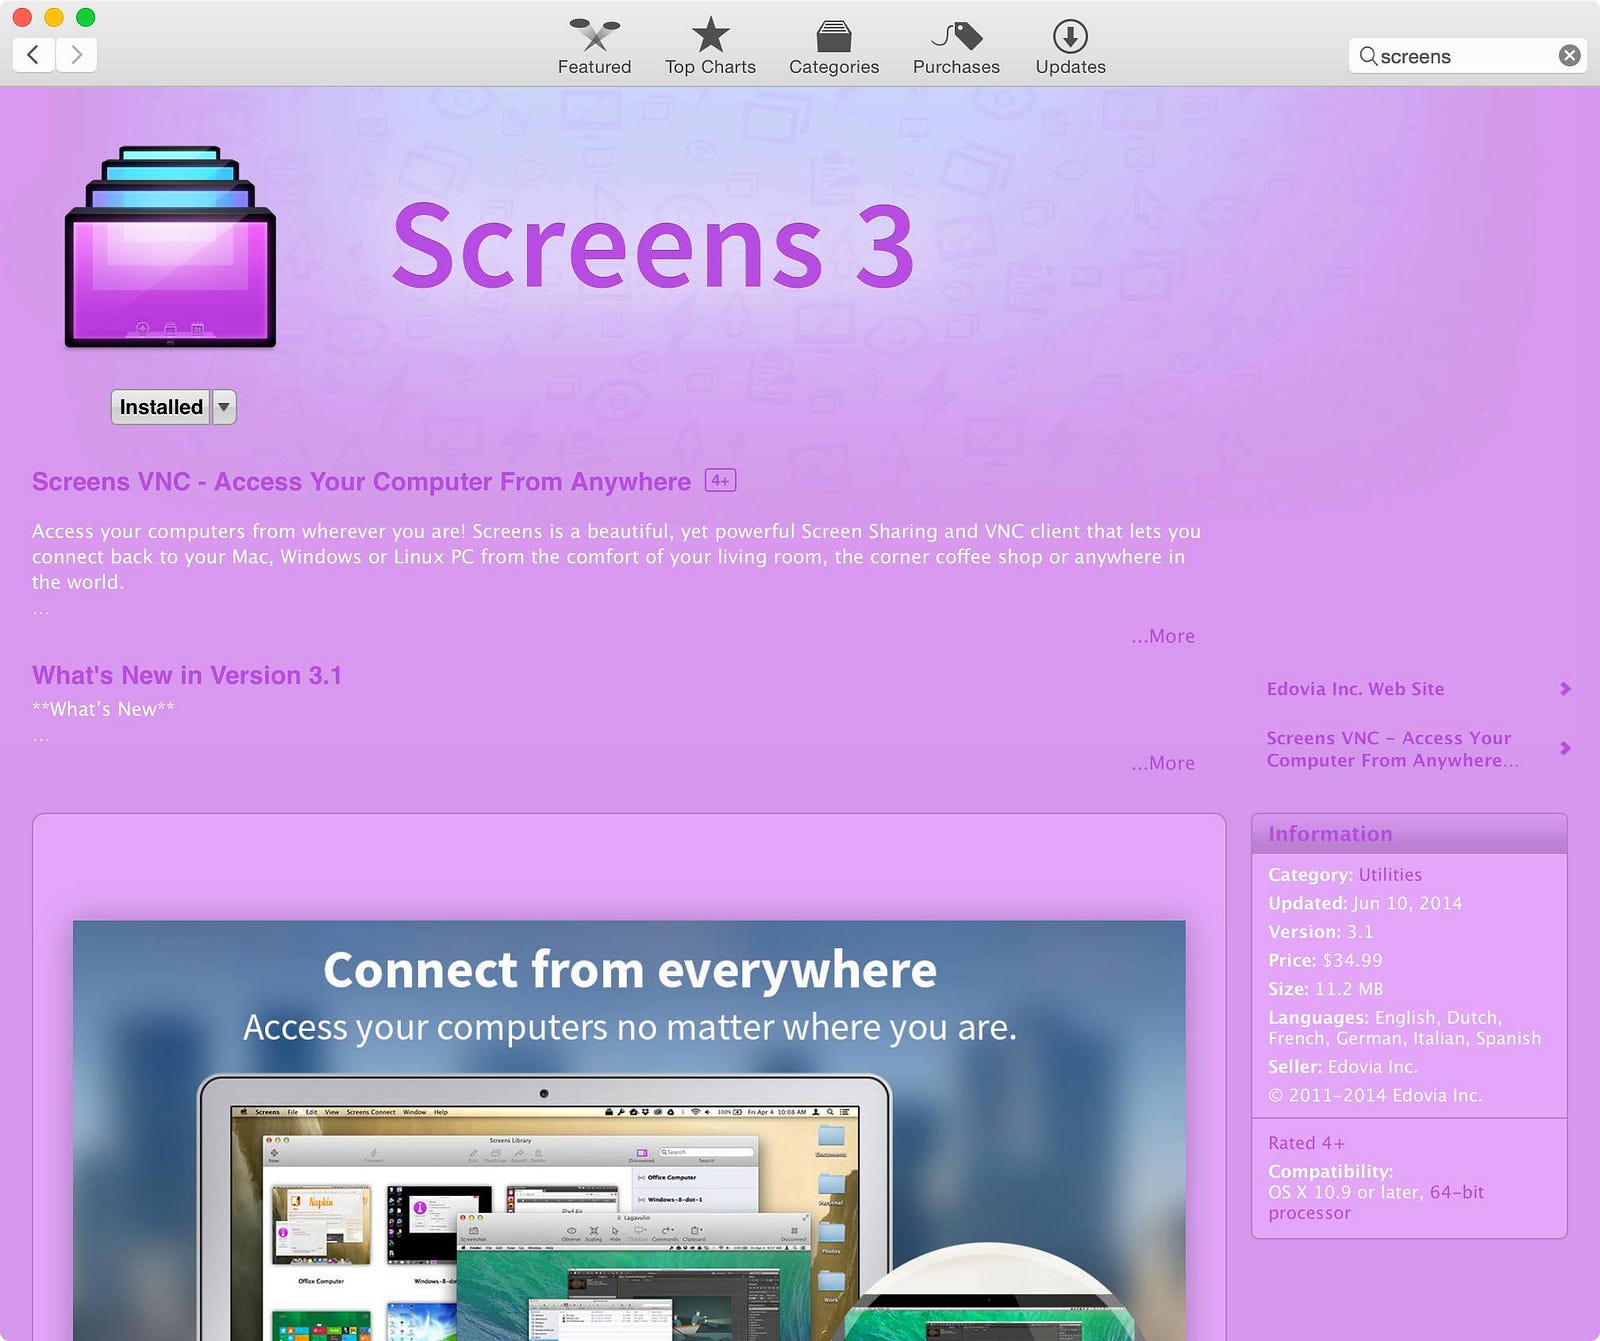Open the Categories tray icon

[834, 36]
